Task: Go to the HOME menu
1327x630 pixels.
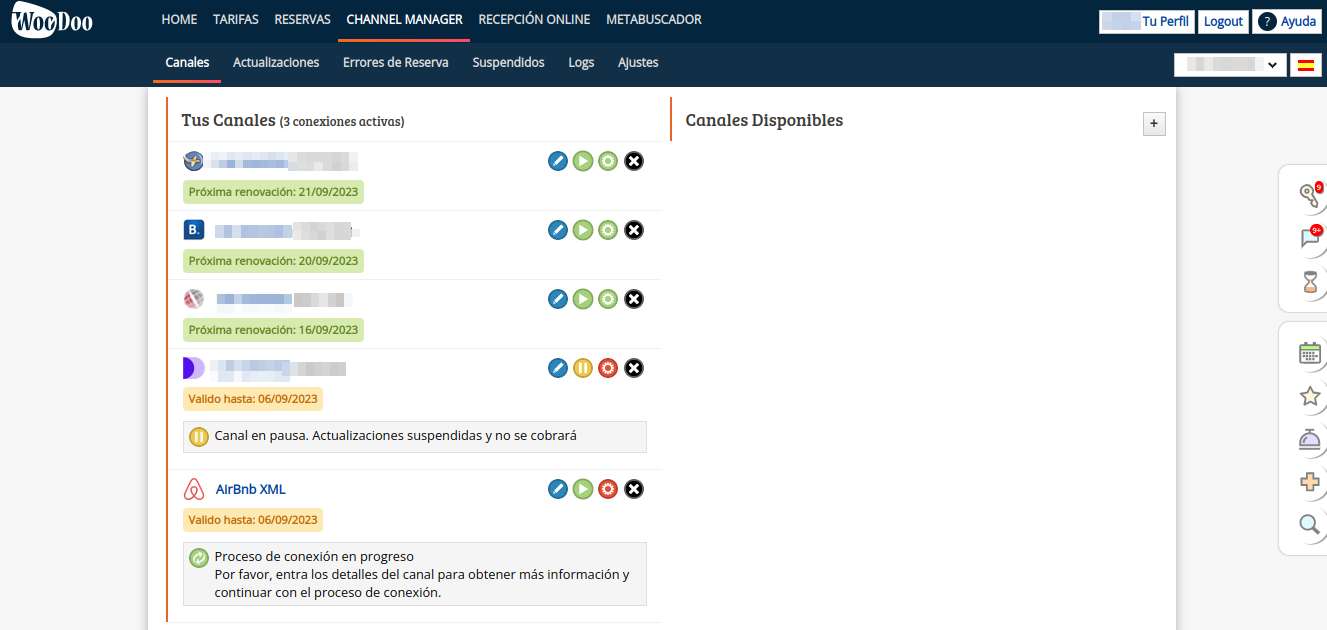Action: point(179,20)
